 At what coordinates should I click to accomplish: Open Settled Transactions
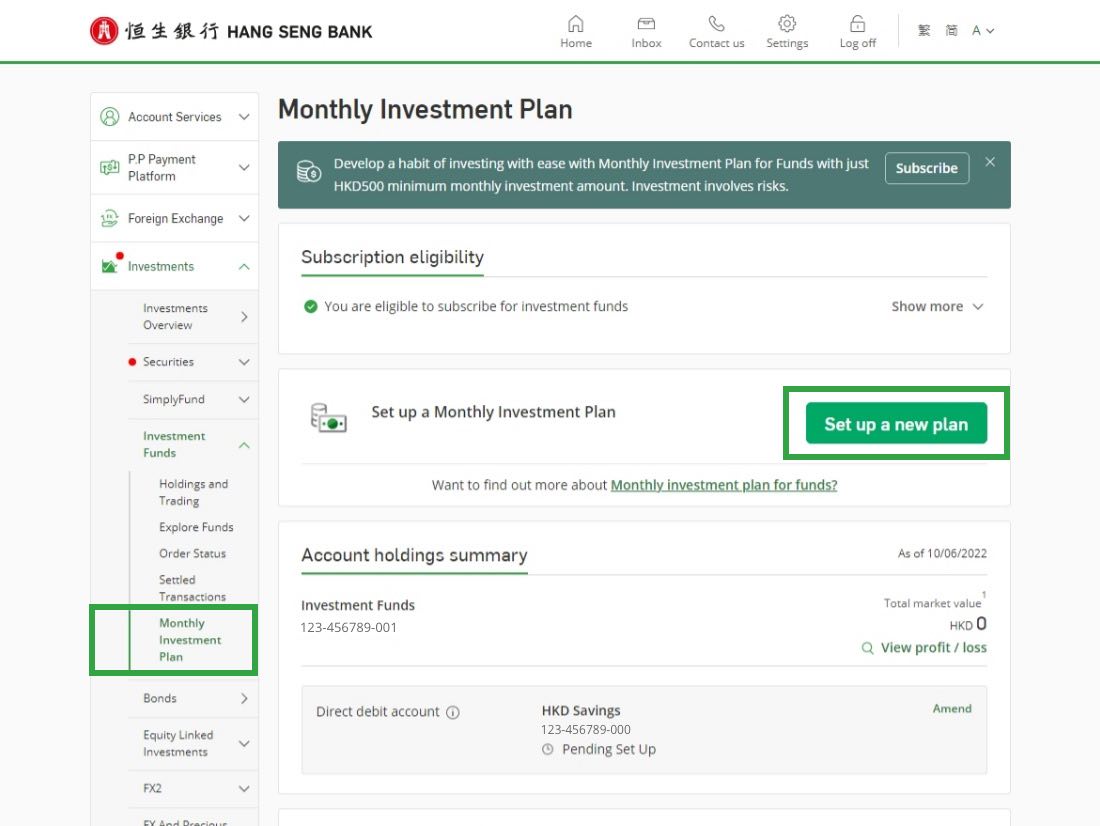click(192, 588)
